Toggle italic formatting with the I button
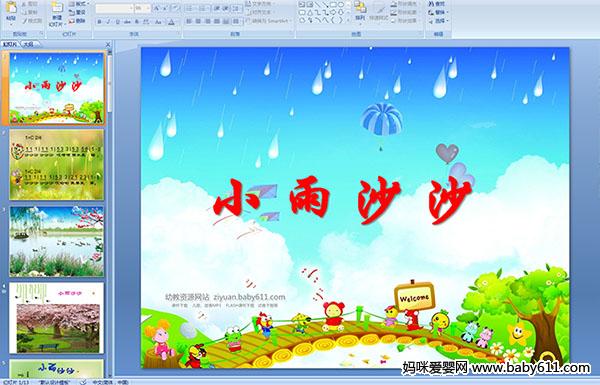Screen dimensions: 600x385 (x=109, y=22)
